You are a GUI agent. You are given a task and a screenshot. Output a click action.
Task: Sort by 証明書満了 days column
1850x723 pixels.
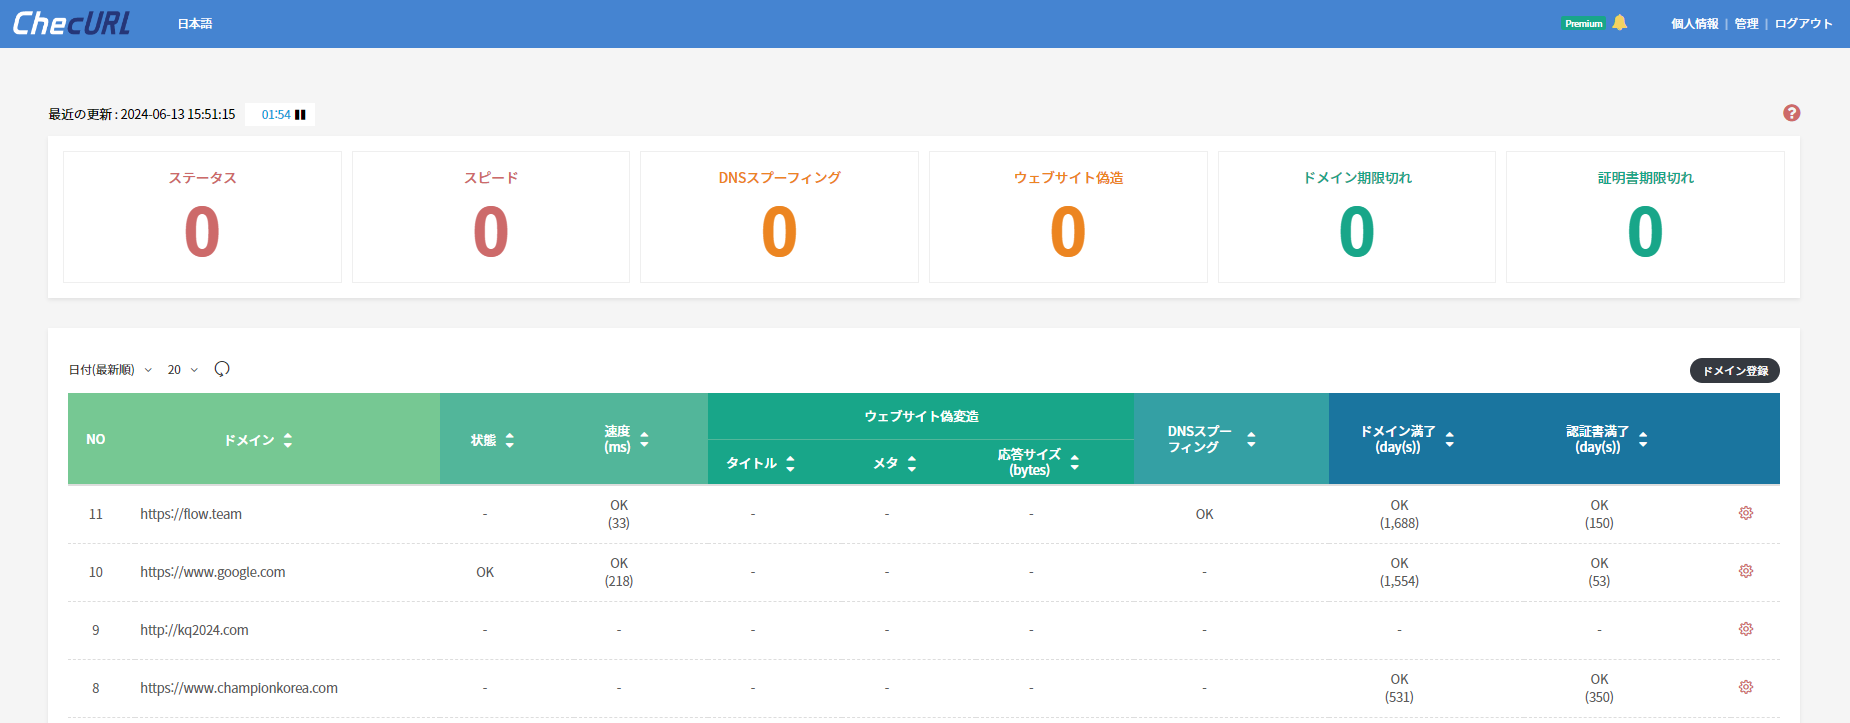1643,440
